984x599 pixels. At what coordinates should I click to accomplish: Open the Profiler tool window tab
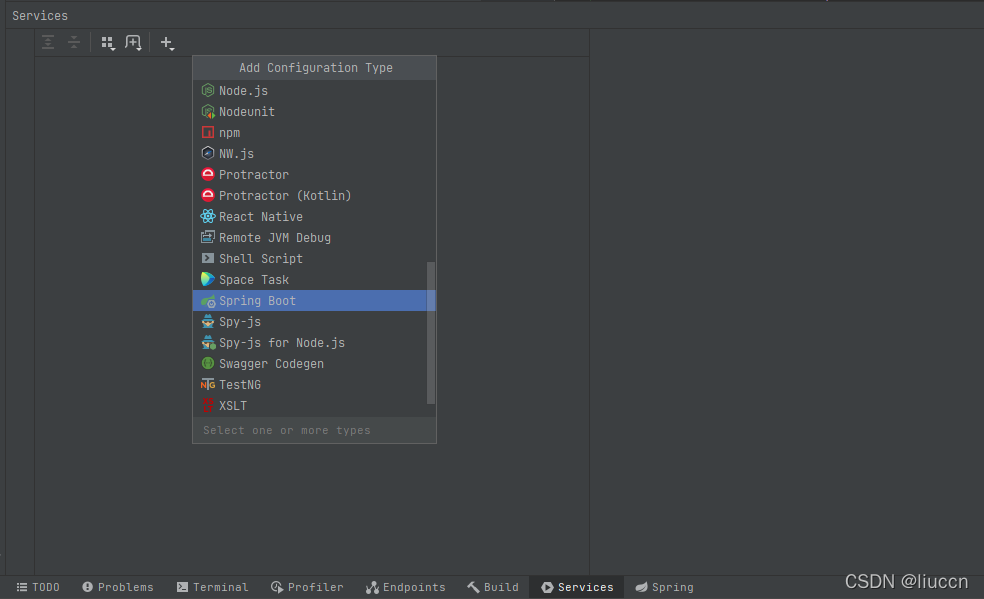coord(308,587)
